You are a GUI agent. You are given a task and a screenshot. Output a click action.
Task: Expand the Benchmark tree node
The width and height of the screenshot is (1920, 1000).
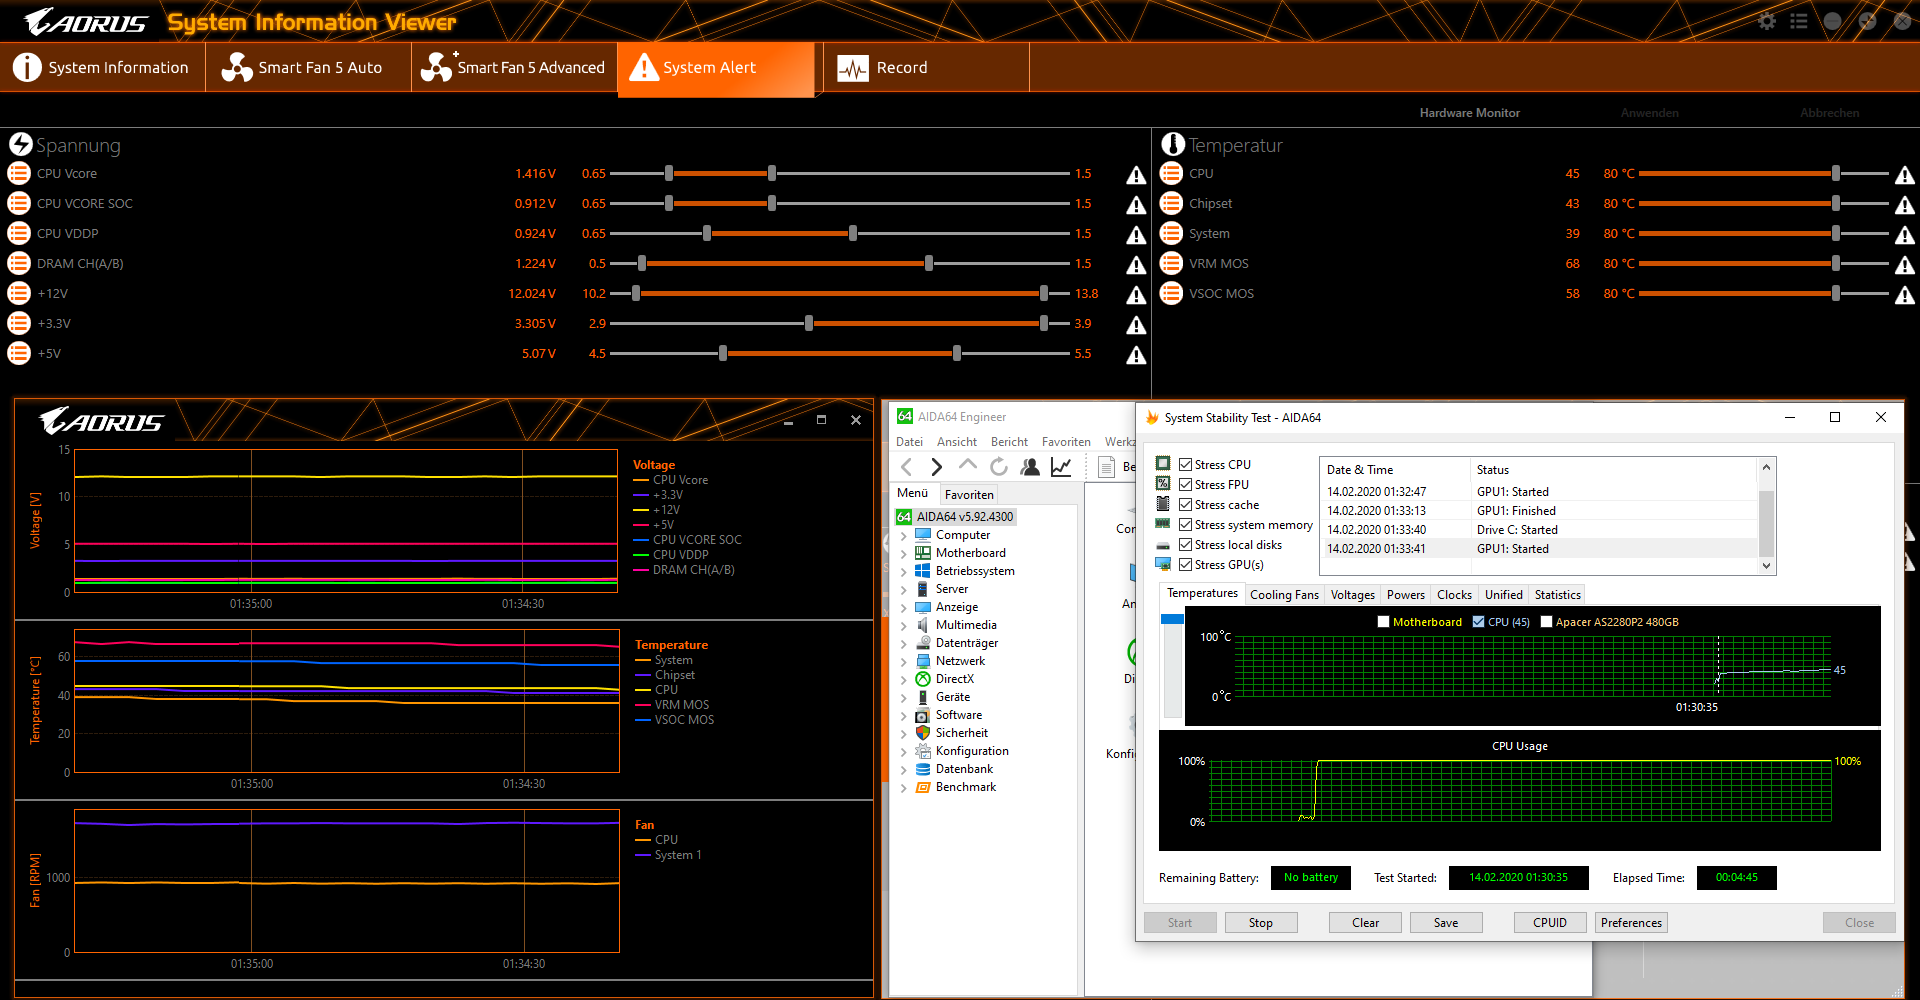904,787
